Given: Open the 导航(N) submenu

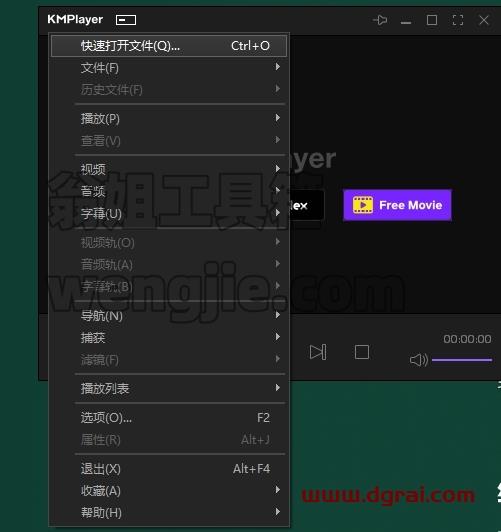Looking at the screenshot, I should (169, 316).
